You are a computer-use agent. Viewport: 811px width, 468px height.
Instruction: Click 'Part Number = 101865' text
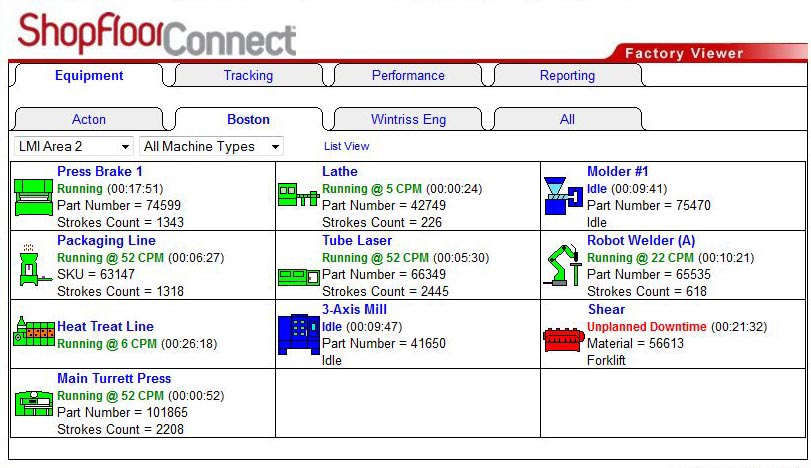(x=122, y=412)
